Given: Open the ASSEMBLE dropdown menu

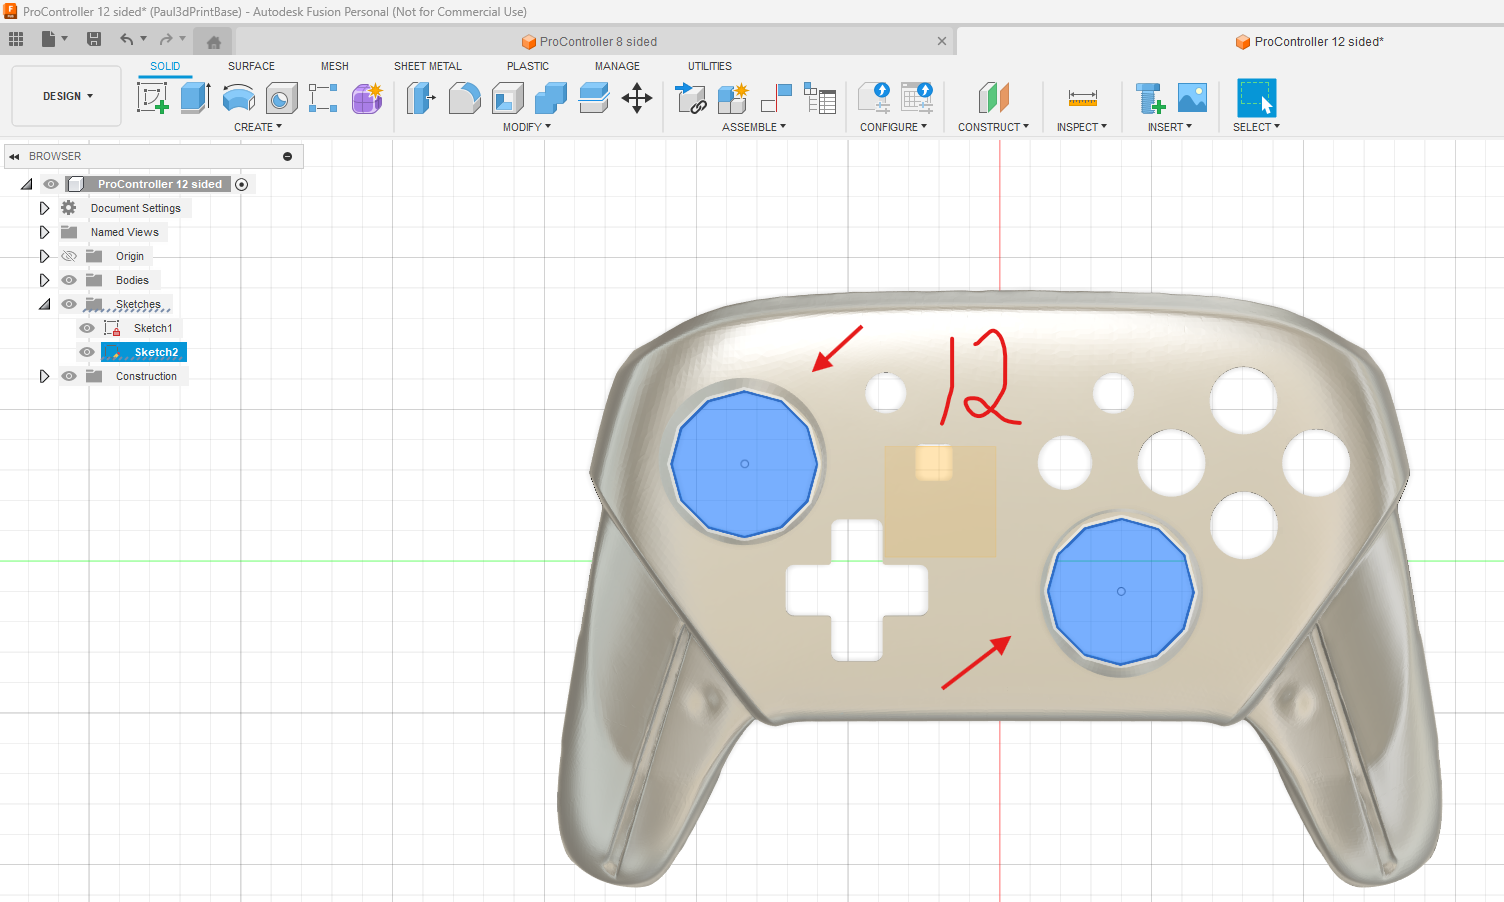Looking at the screenshot, I should 754,127.
